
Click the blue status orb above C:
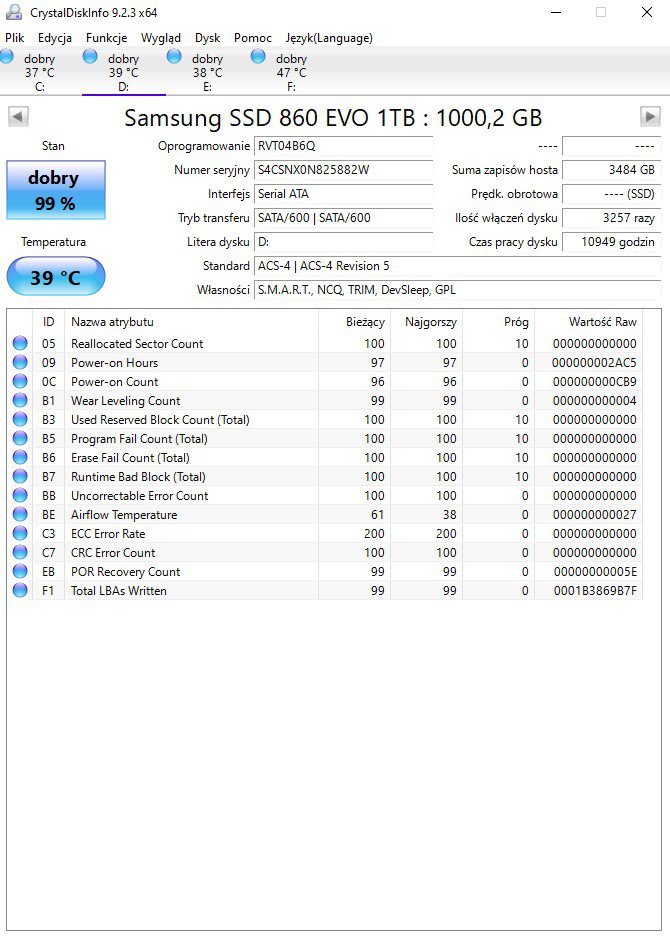7,56
